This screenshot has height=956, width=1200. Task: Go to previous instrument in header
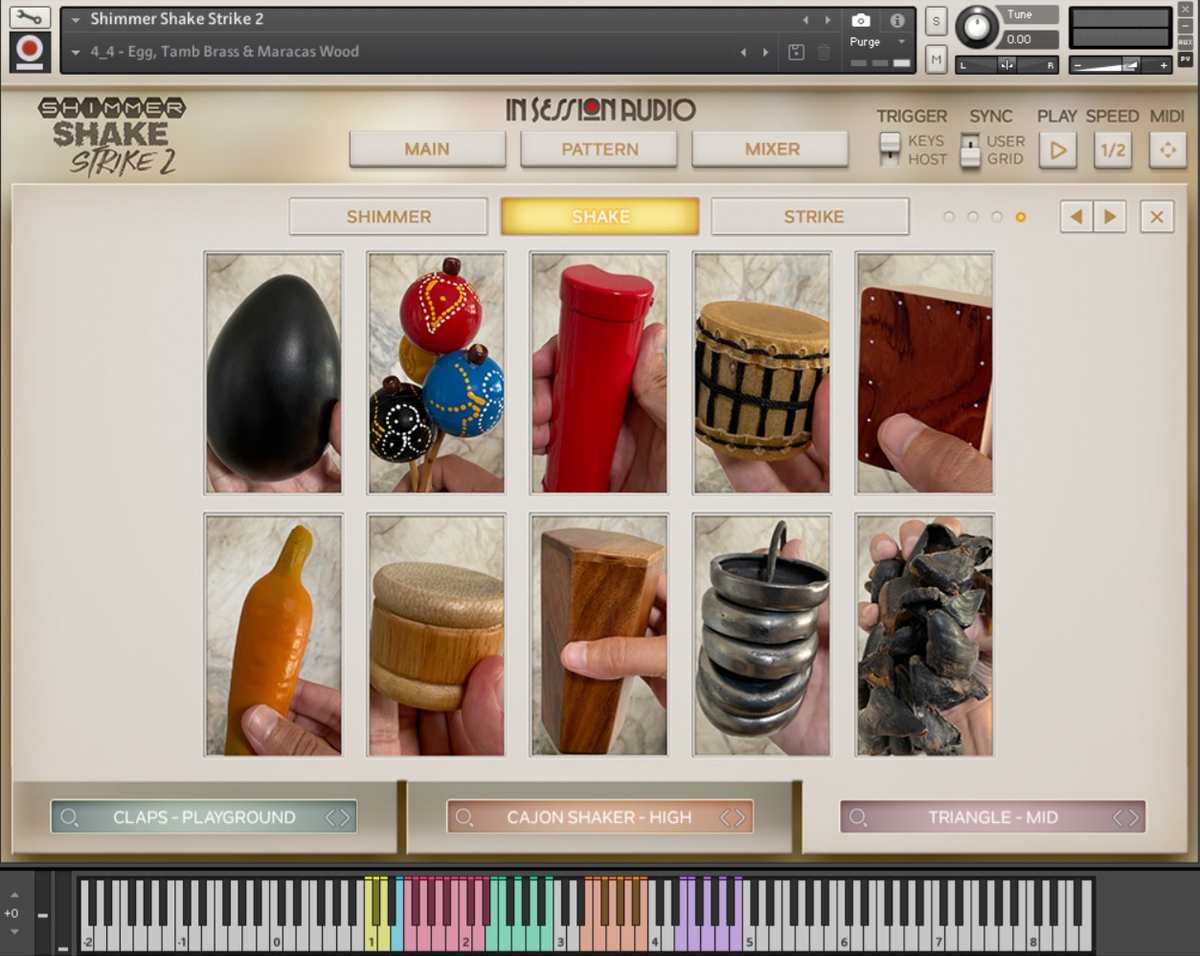[805, 20]
